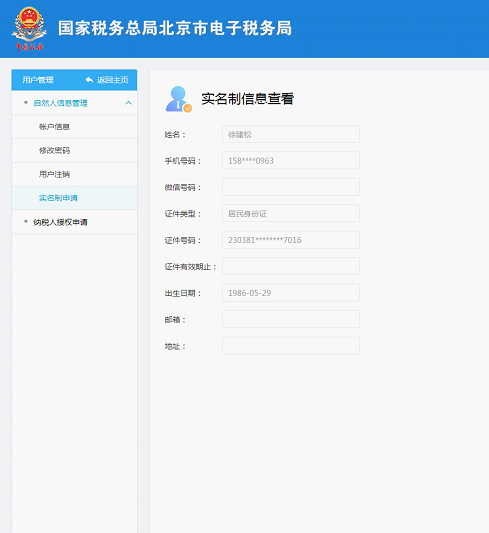
Task: Select 自然人信息管理 tree item
Action: (60, 103)
